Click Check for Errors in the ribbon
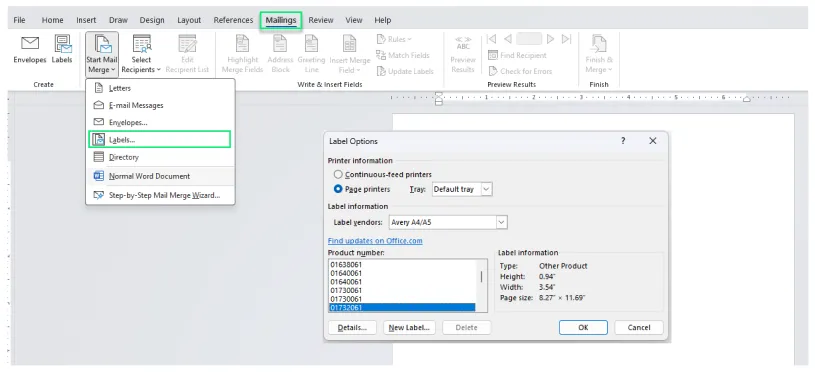The width and height of the screenshot is (815, 374). (520, 71)
